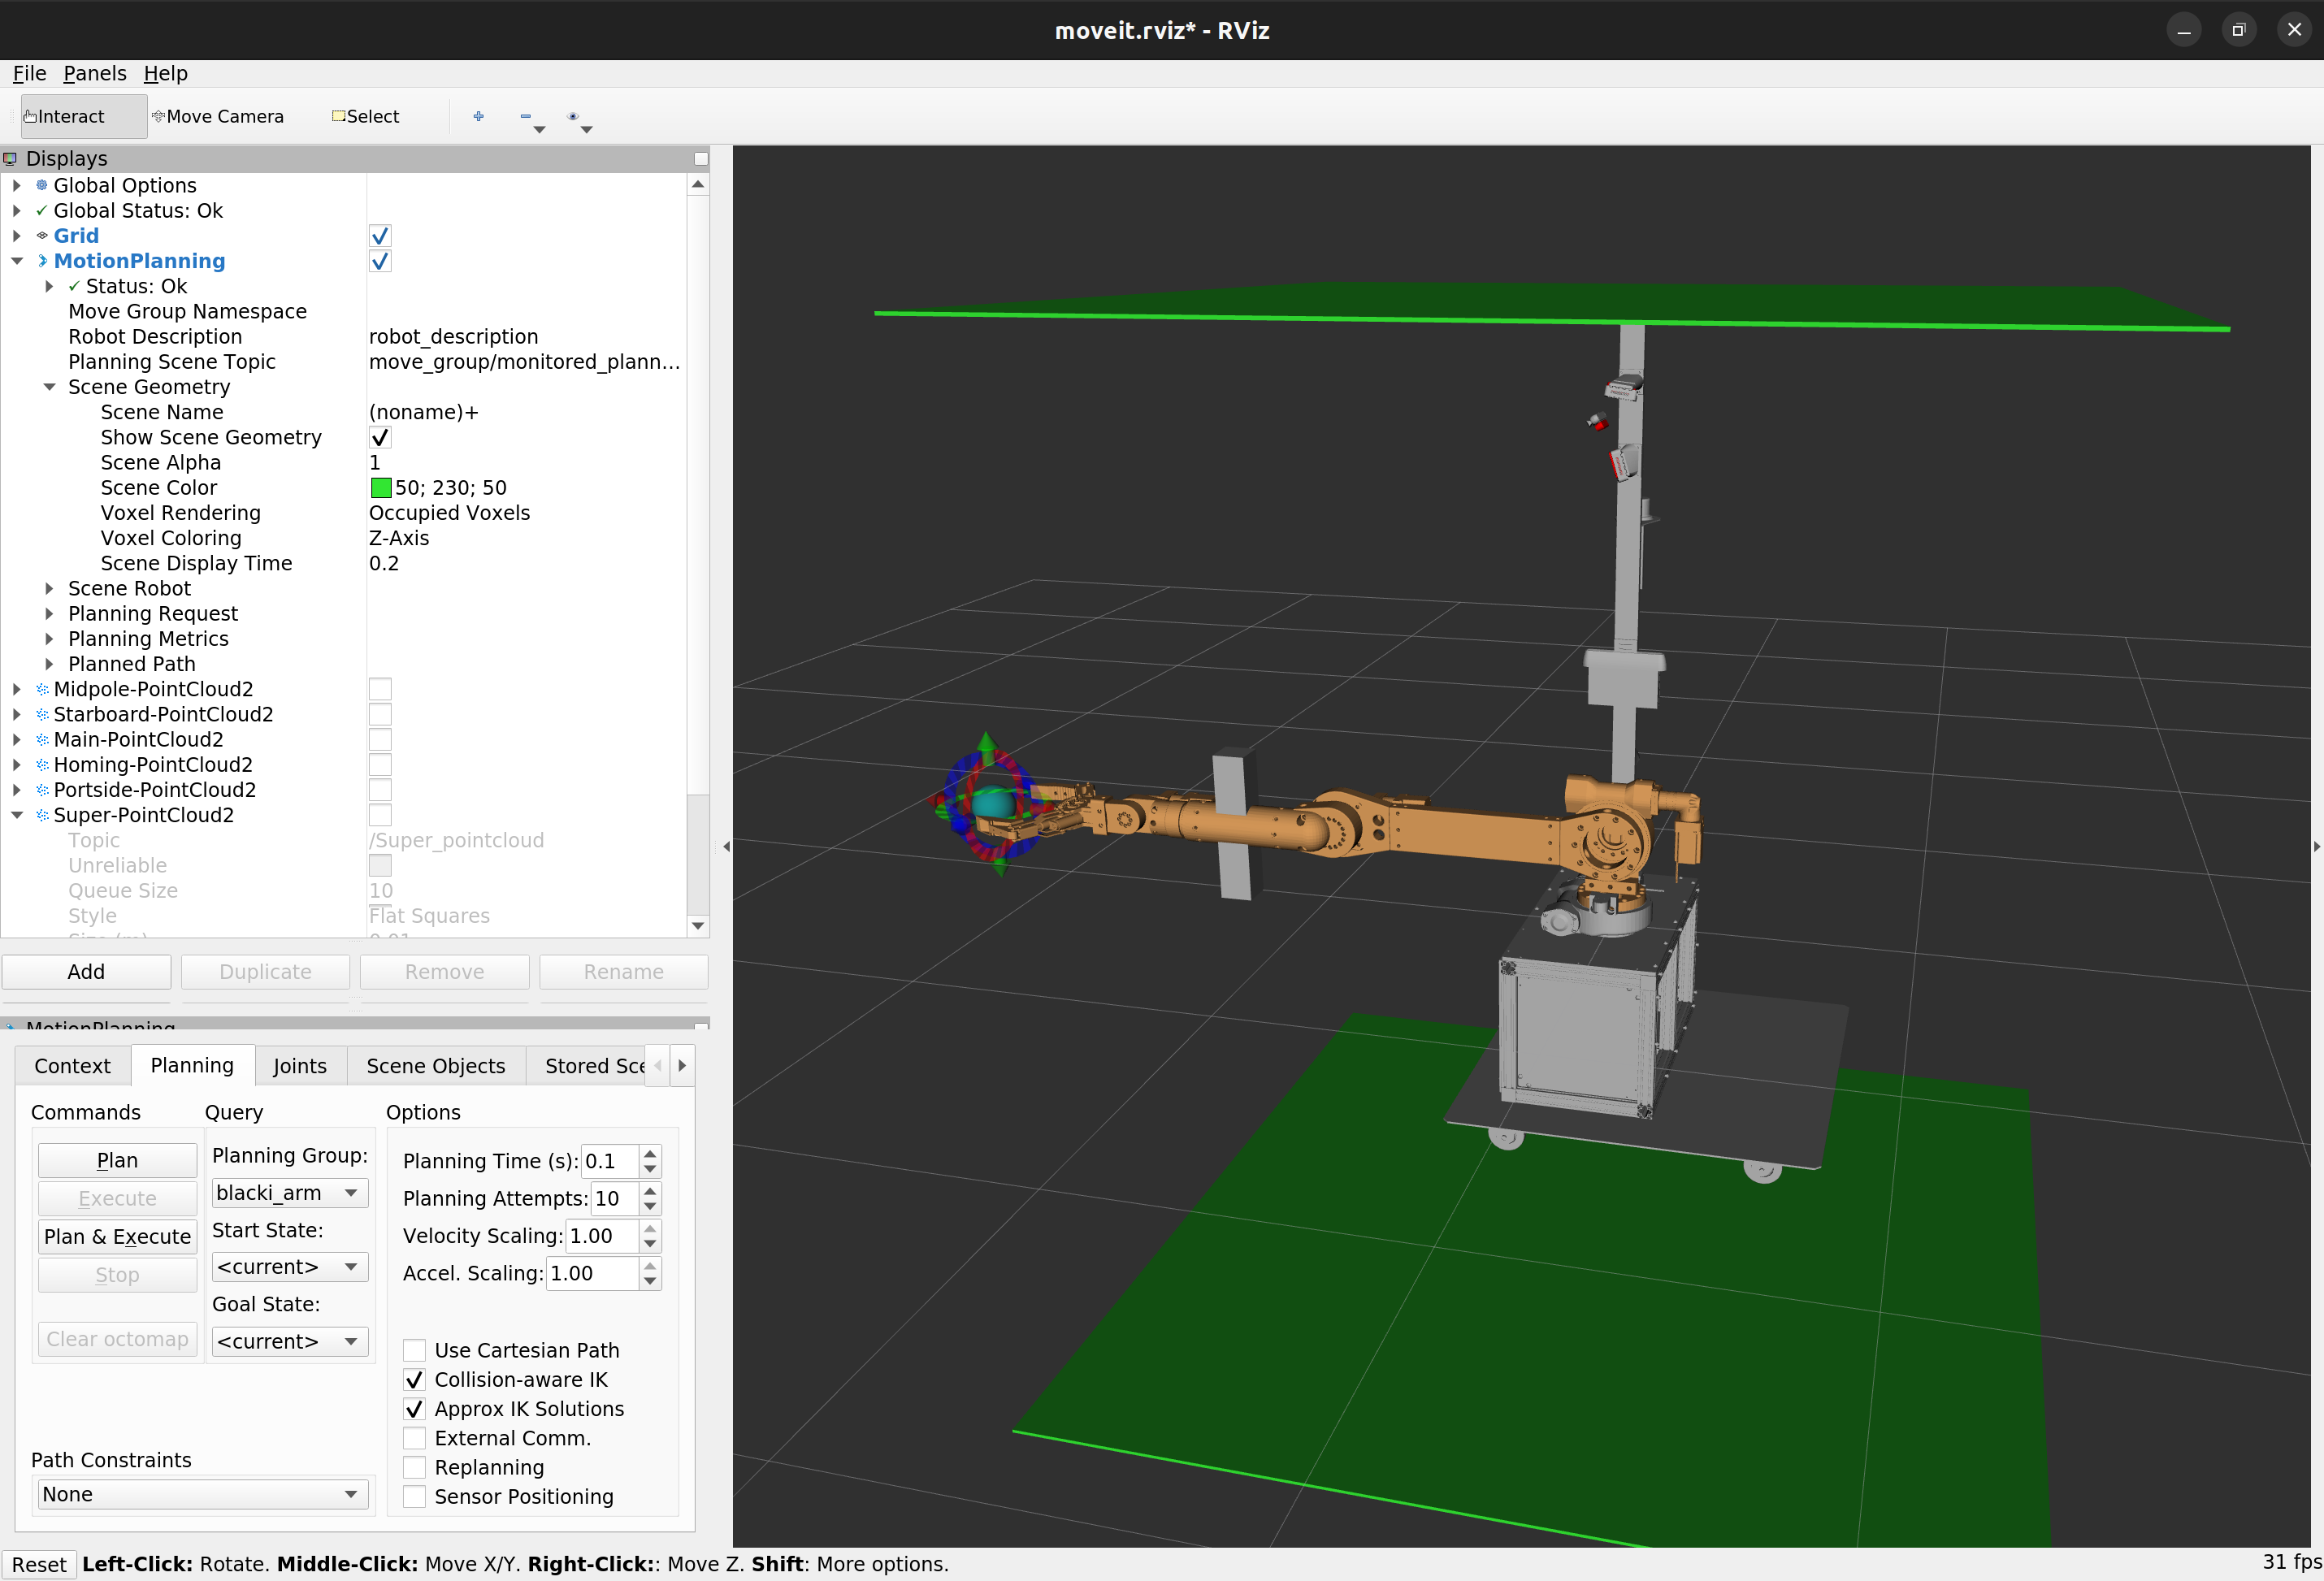2324x1581 pixels.
Task: Switch to the Joints tab
Action: (300, 1065)
